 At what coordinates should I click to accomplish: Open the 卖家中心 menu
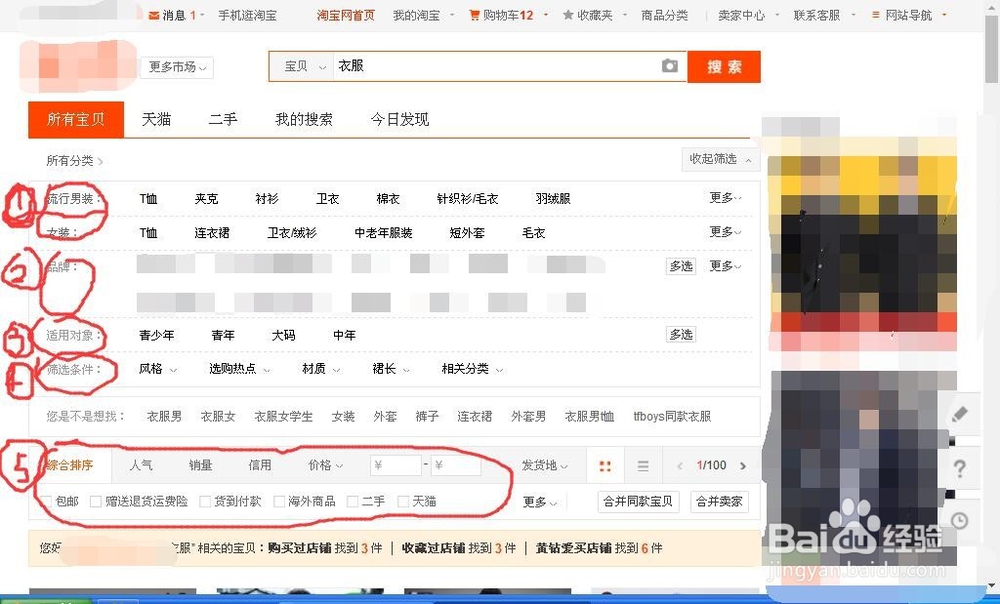741,15
